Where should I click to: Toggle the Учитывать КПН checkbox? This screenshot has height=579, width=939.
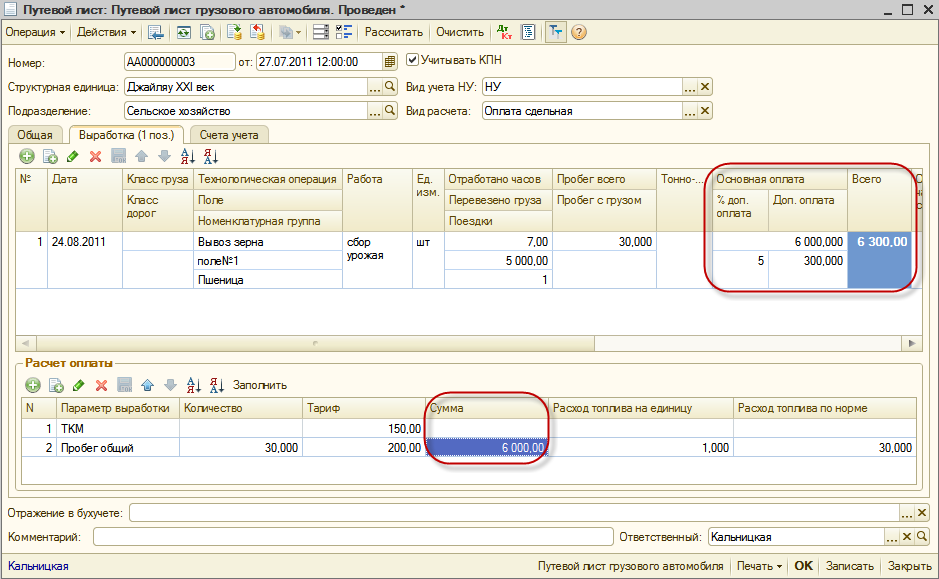pos(412,61)
